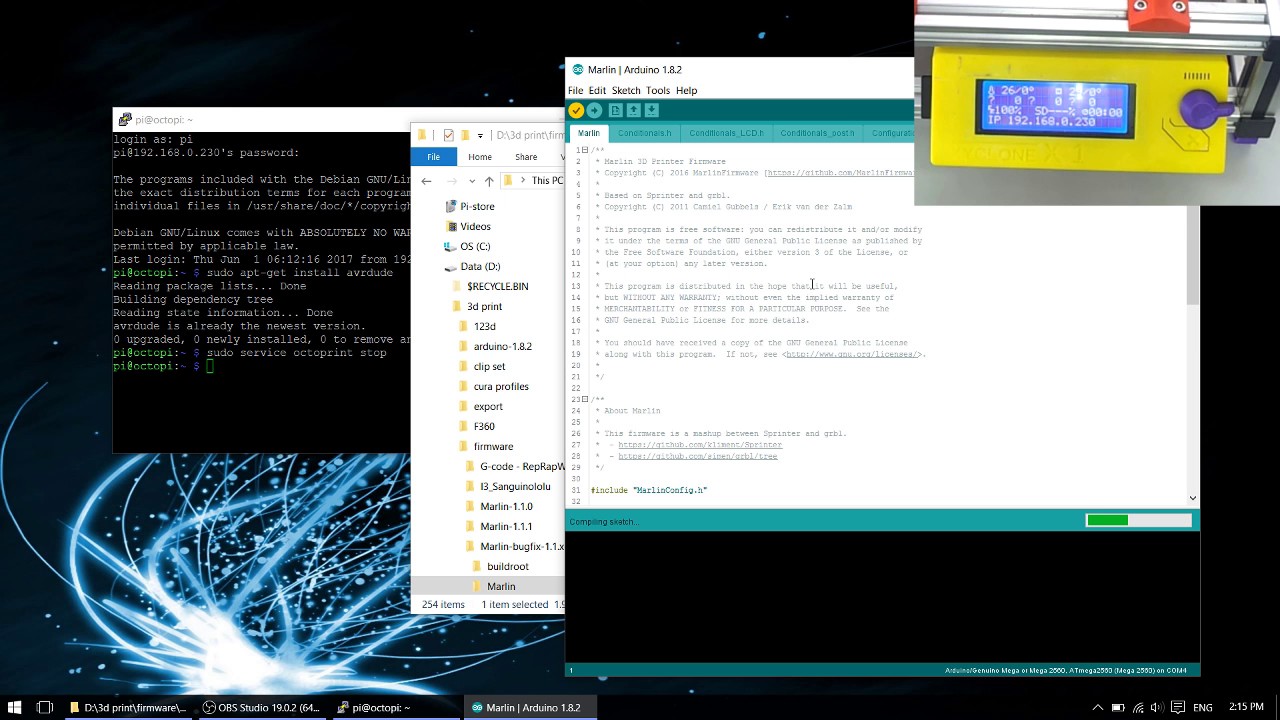
Task: Click This PC in the Explorer address bar
Action: click(x=547, y=181)
